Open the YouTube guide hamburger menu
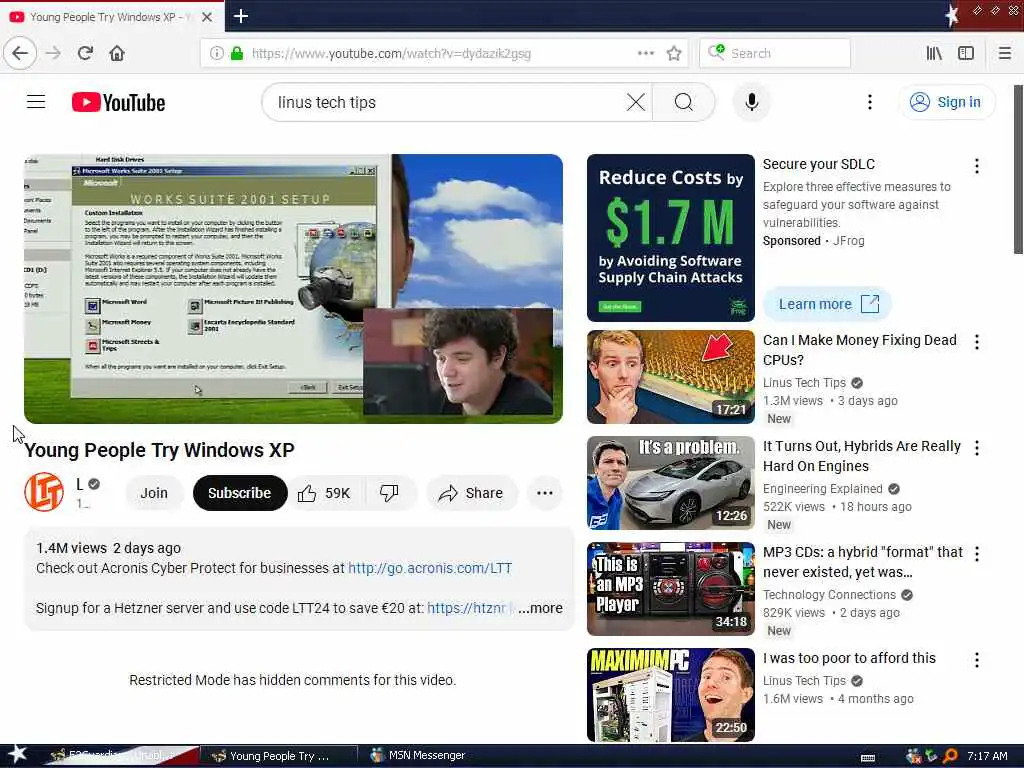This screenshot has width=1024, height=768. click(x=36, y=102)
